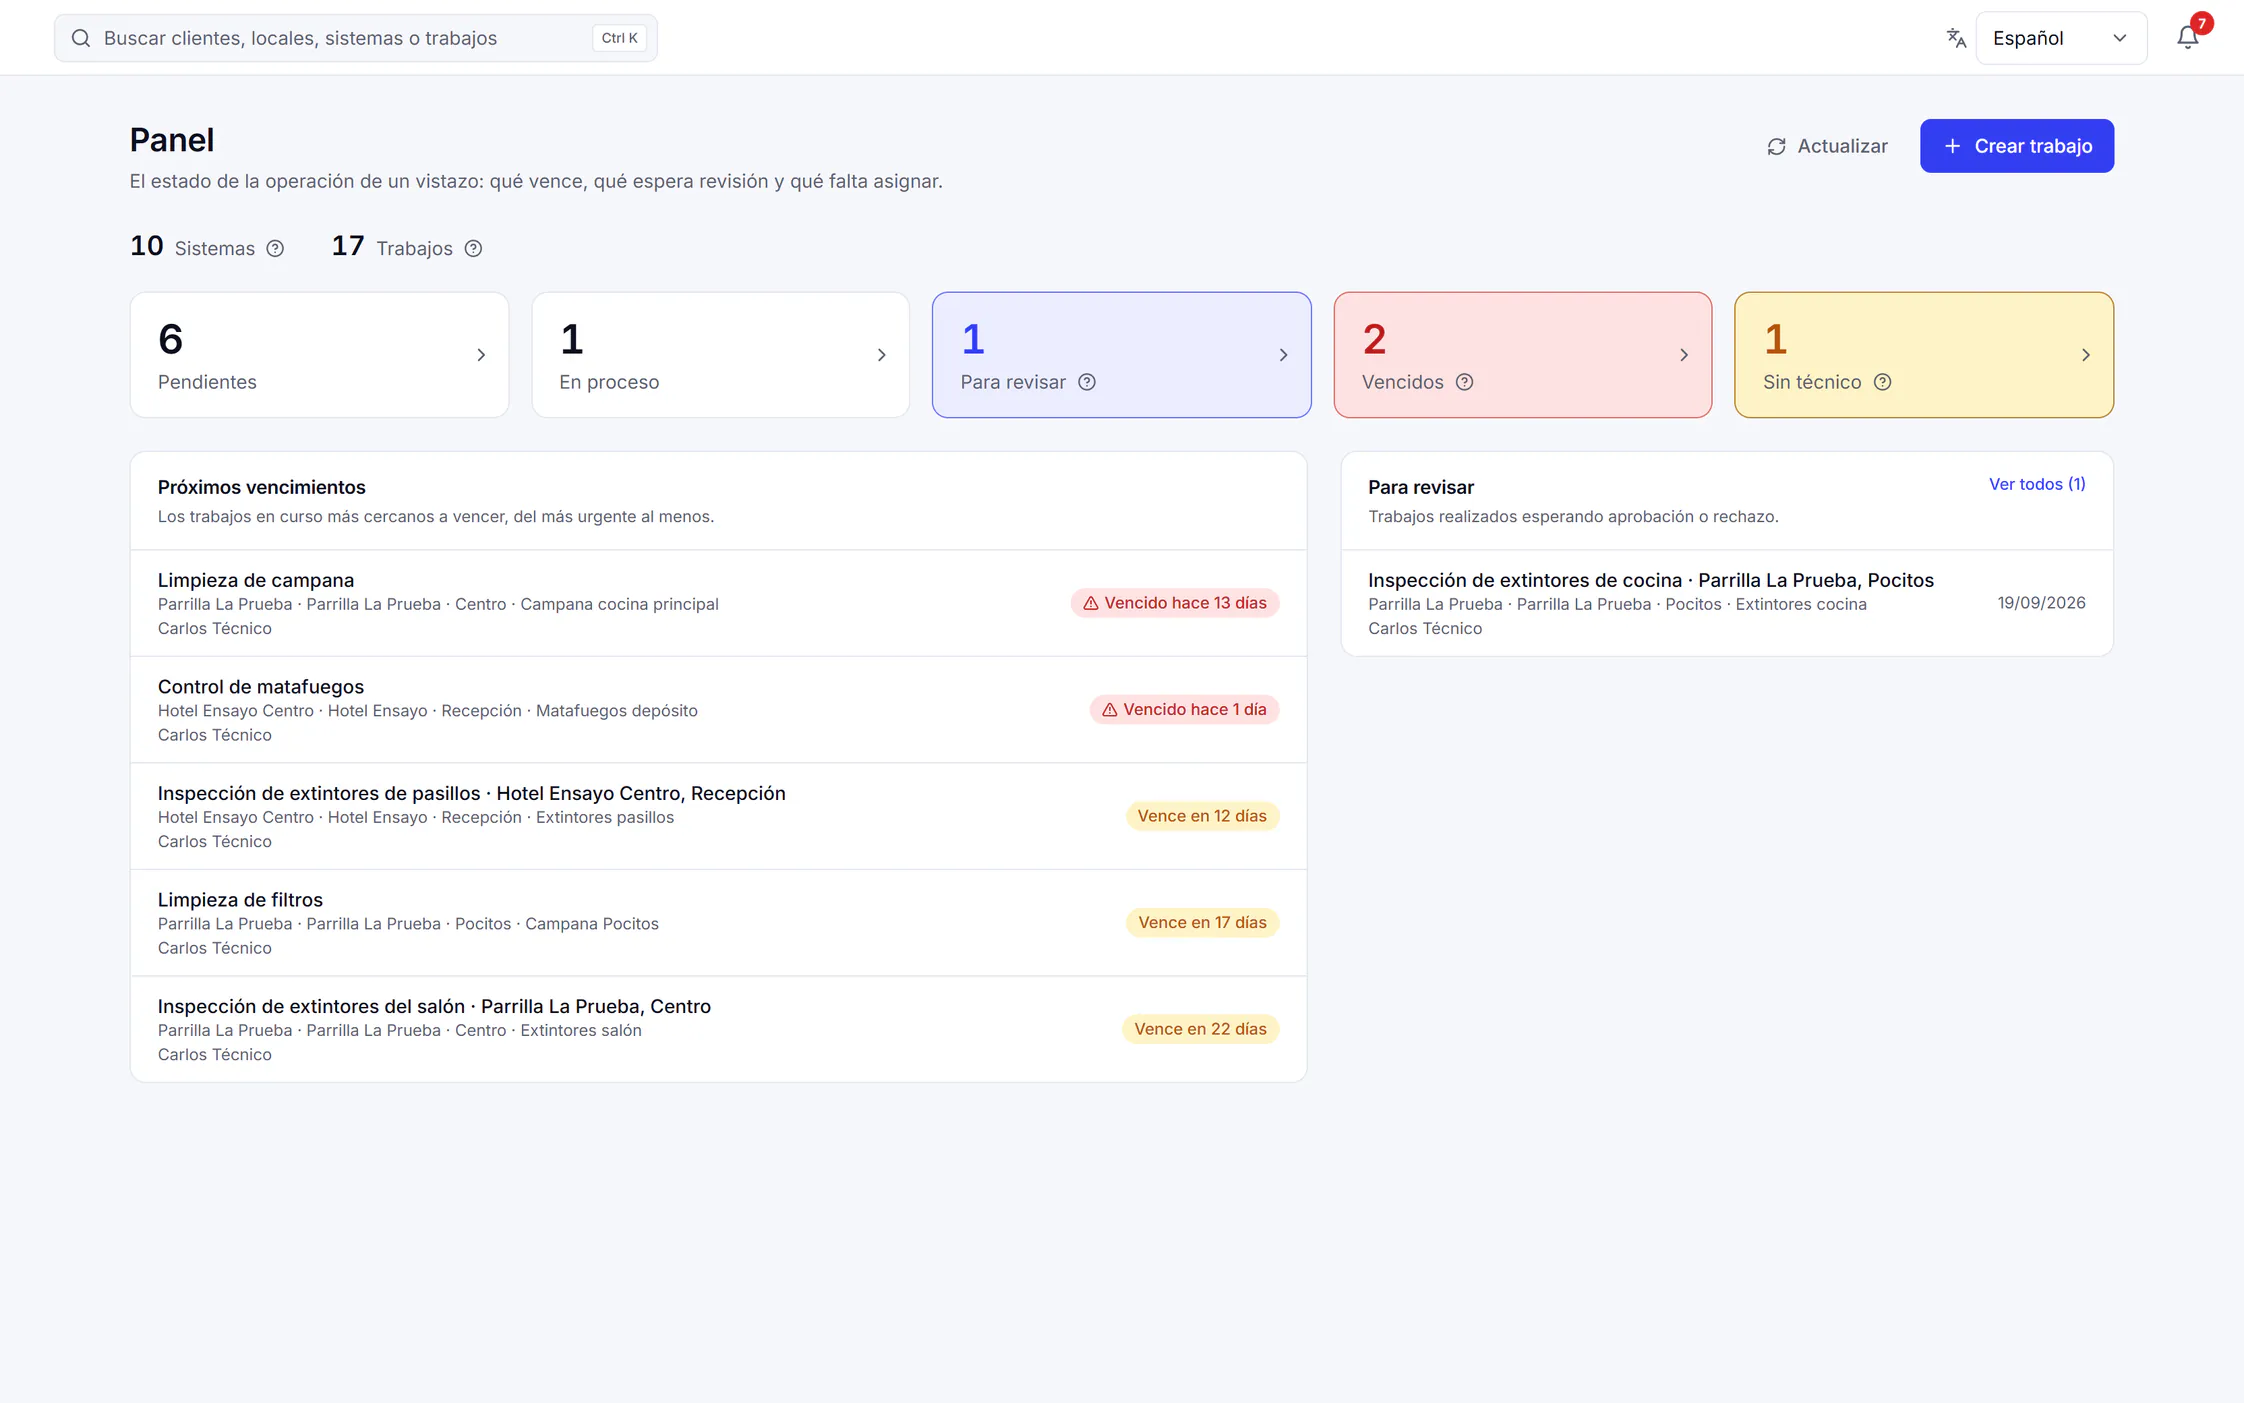The width and height of the screenshot is (2244, 1403).
Task: Click the chevron on En proceso card
Action: click(882, 355)
